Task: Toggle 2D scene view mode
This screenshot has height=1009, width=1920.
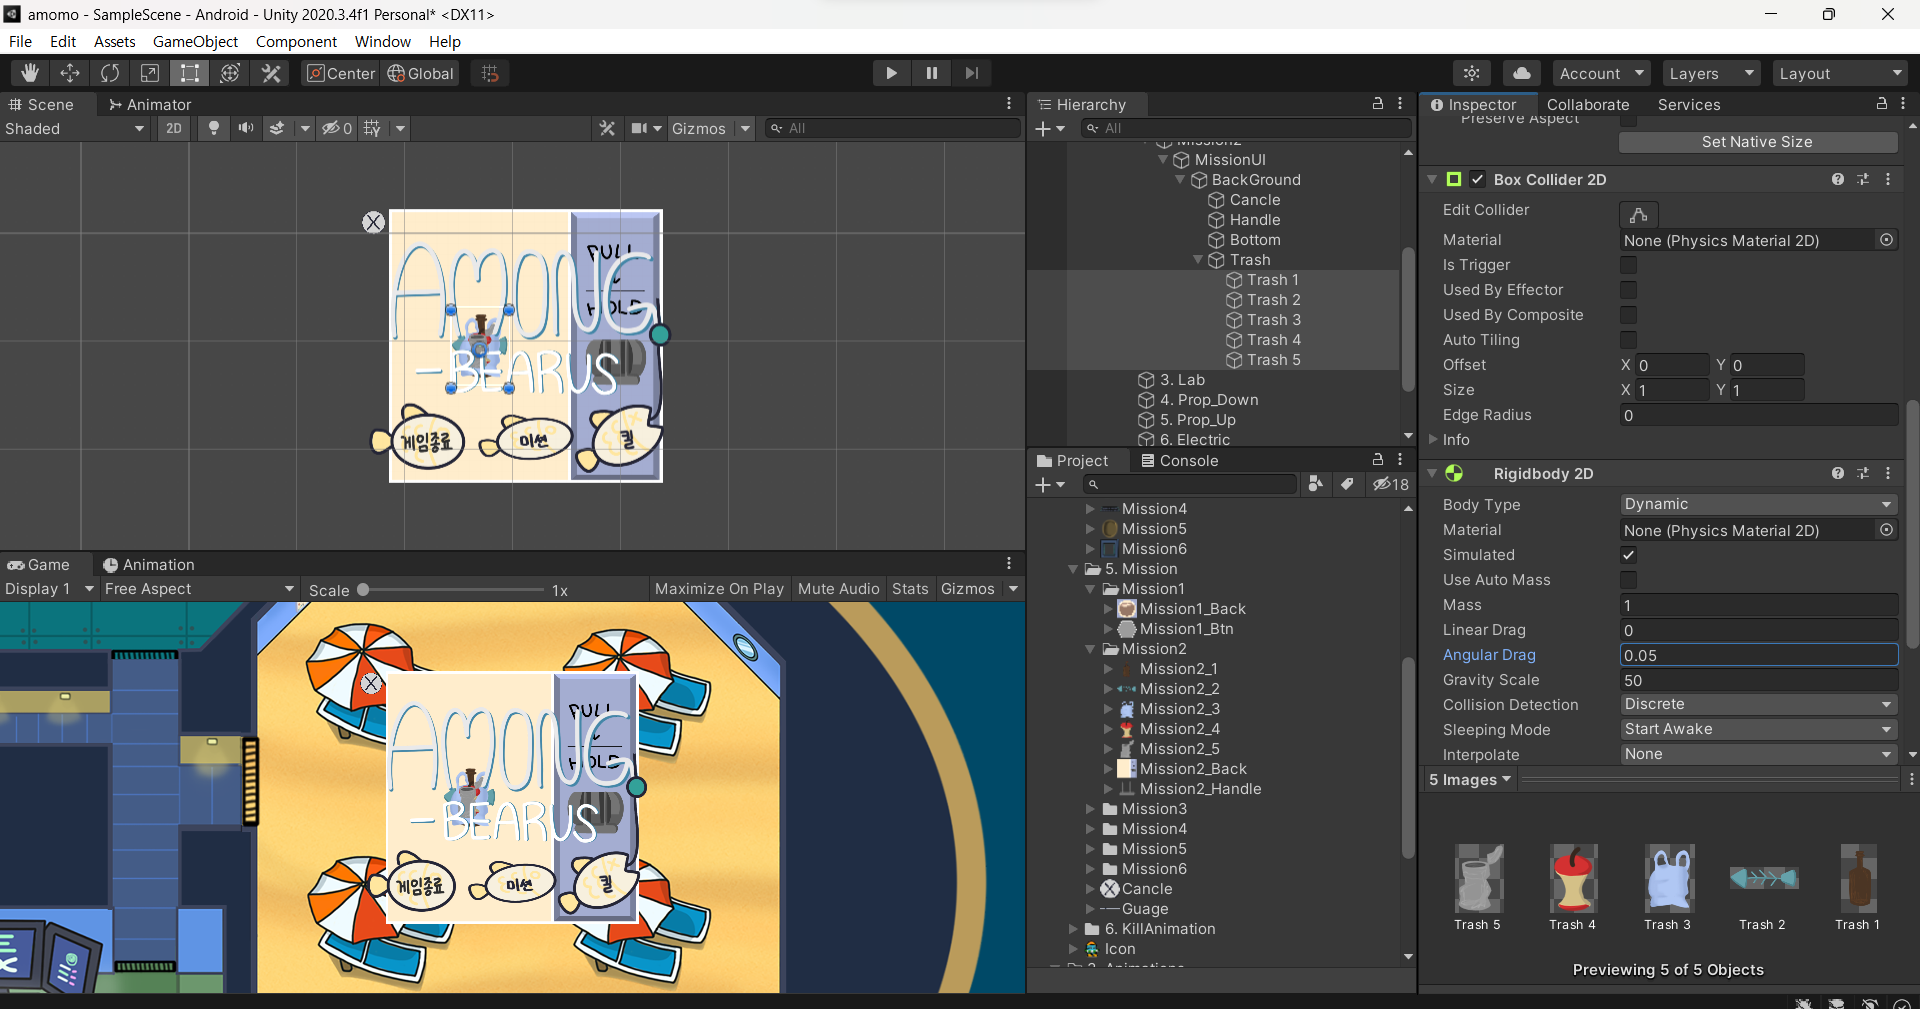Action: coord(174,128)
